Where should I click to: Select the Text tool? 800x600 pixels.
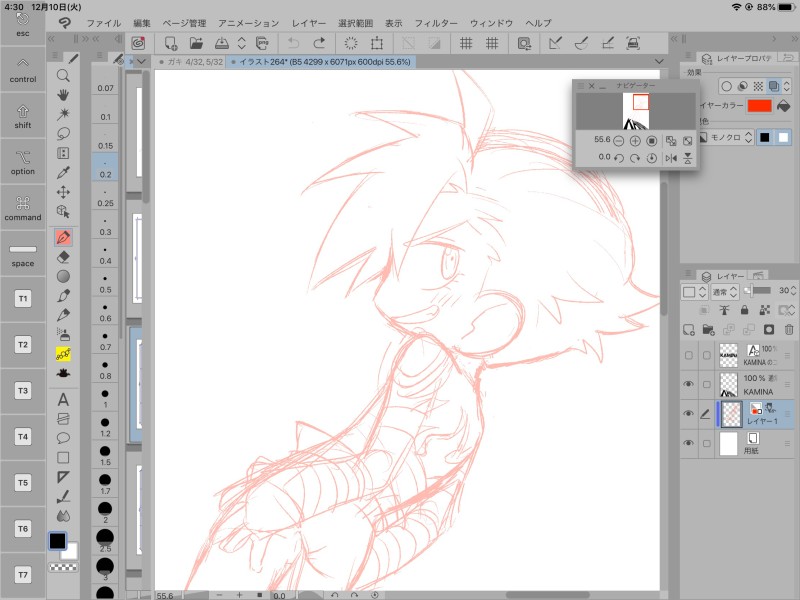pos(63,399)
